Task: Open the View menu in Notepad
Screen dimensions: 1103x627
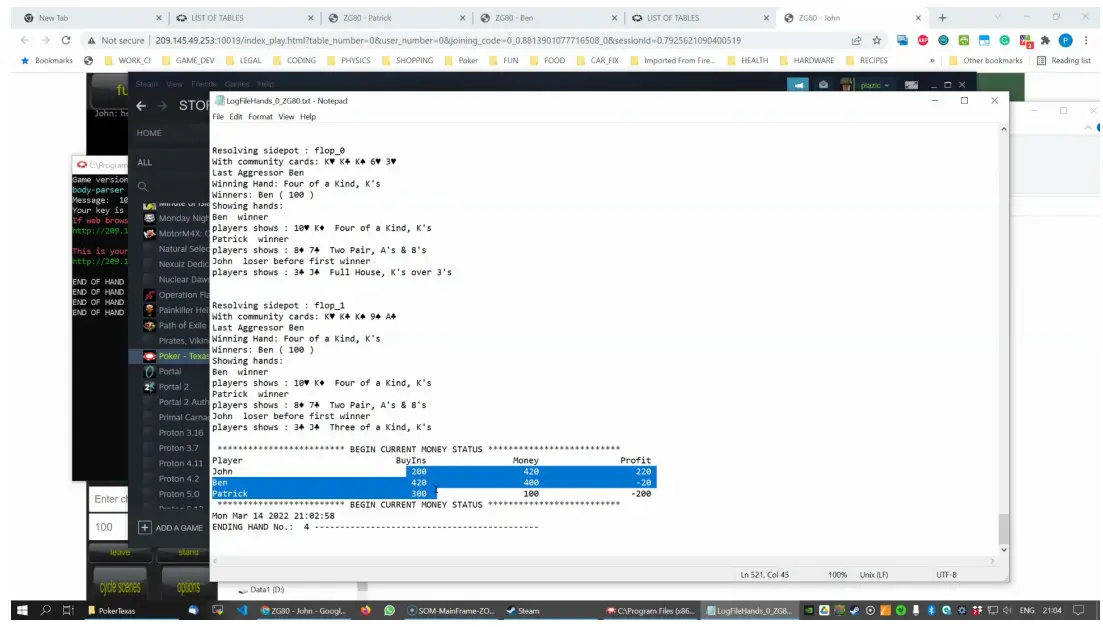Action: click(x=286, y=117)
